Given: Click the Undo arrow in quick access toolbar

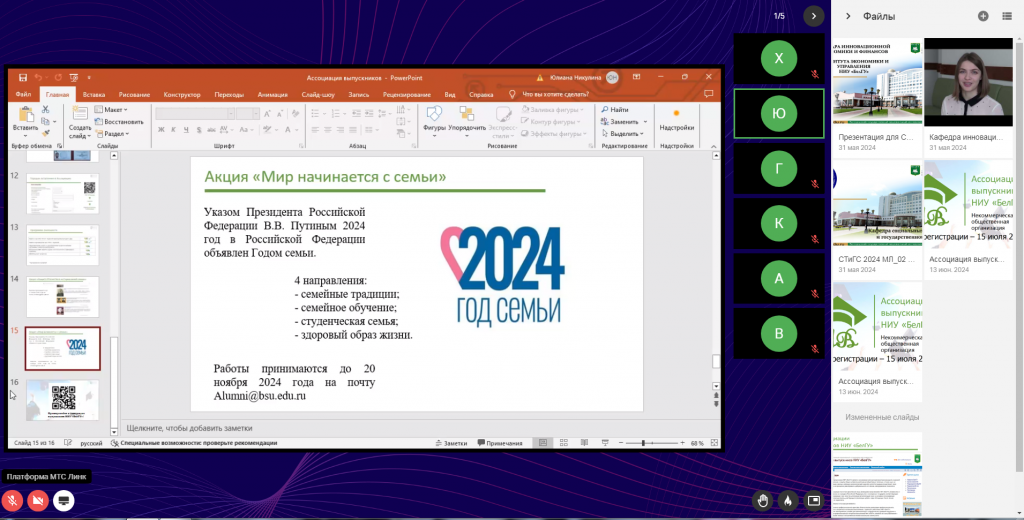Looking at the screenshot, I should point(39,78).
